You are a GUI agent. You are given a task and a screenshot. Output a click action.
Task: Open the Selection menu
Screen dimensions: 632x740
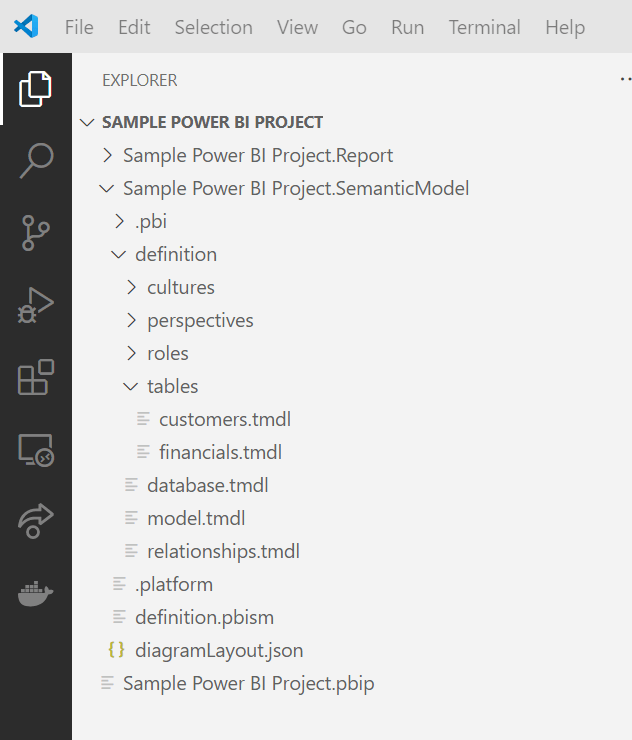(x=213, y=27)
